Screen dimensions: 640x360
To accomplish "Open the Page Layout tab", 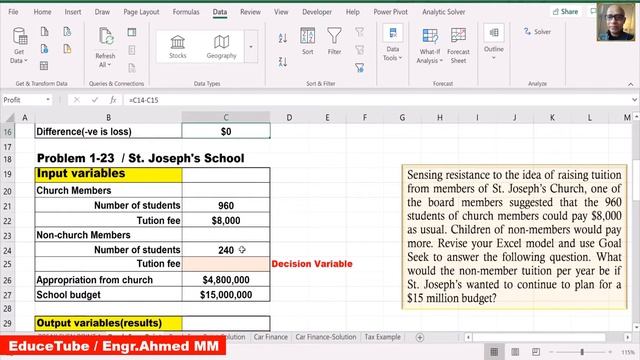I will [x=141, y=12].
